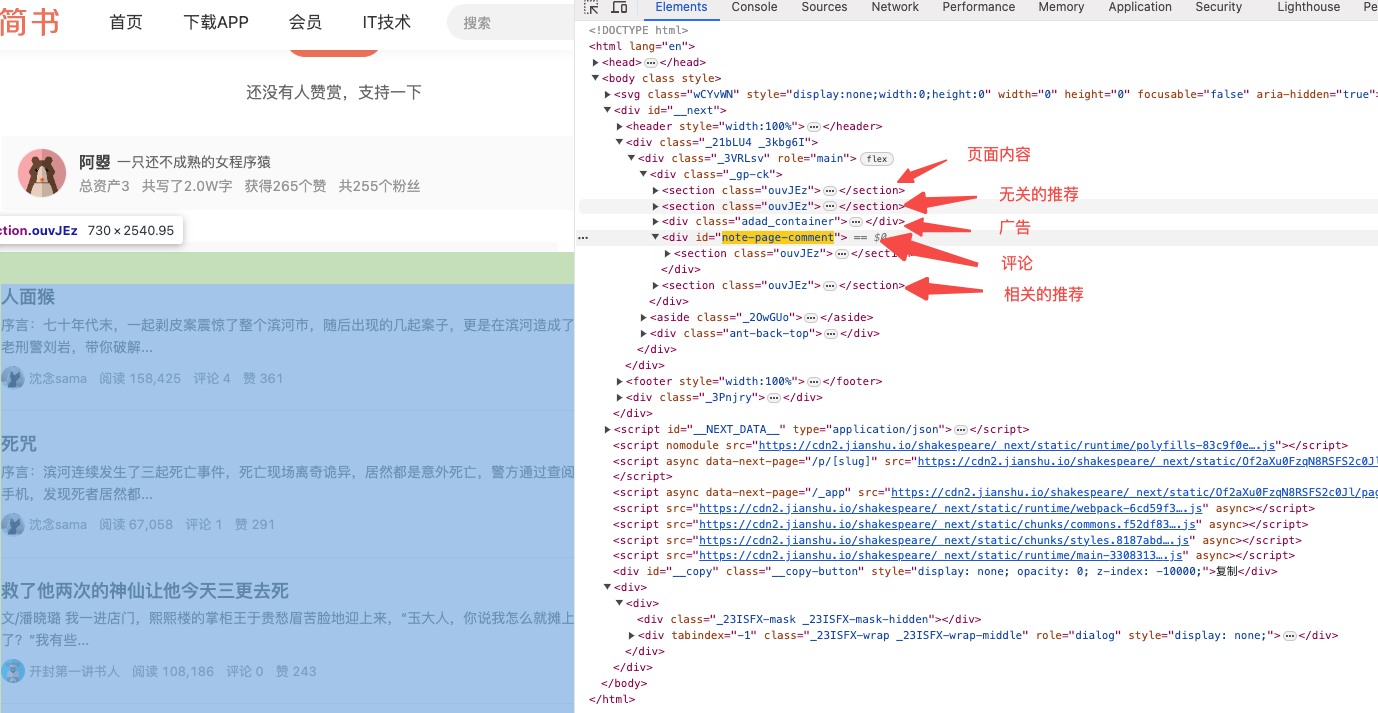
Task: Click the avatar beside 开封第一讲书人
Action: click(12, 671)
